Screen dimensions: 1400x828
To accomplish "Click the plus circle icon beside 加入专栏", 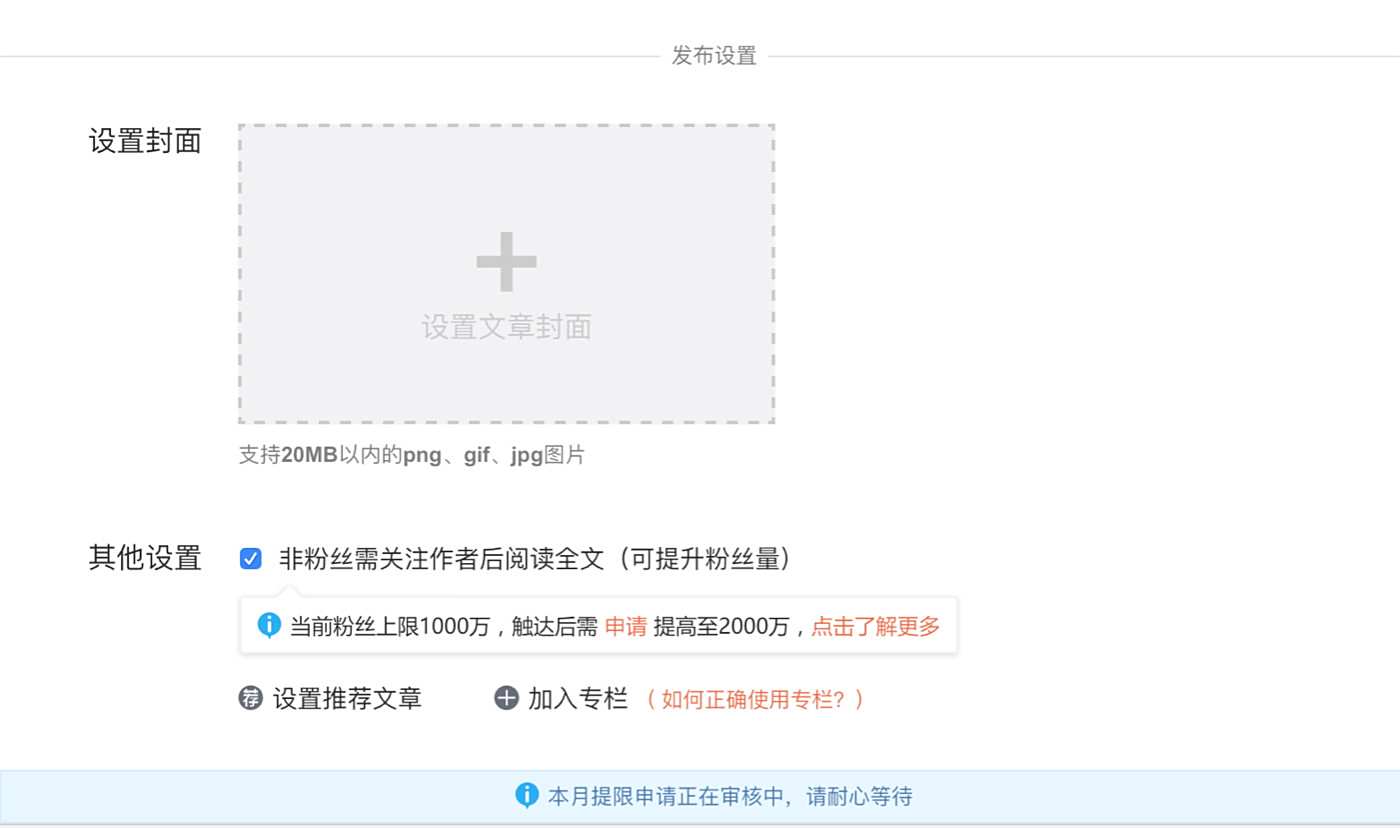I will tap(506, 698).
